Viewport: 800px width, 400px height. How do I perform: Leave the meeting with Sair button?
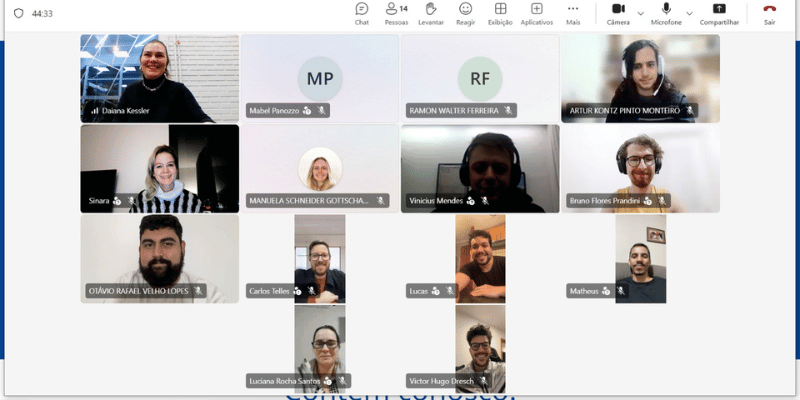click(x=769, y=14)
